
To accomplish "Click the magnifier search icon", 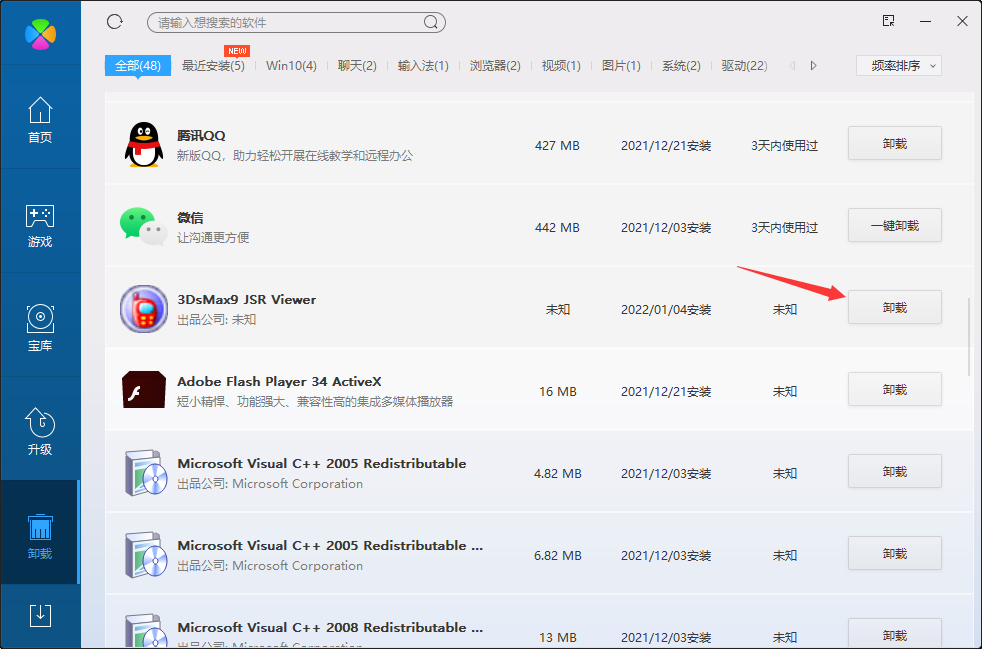I will [430, 23].
